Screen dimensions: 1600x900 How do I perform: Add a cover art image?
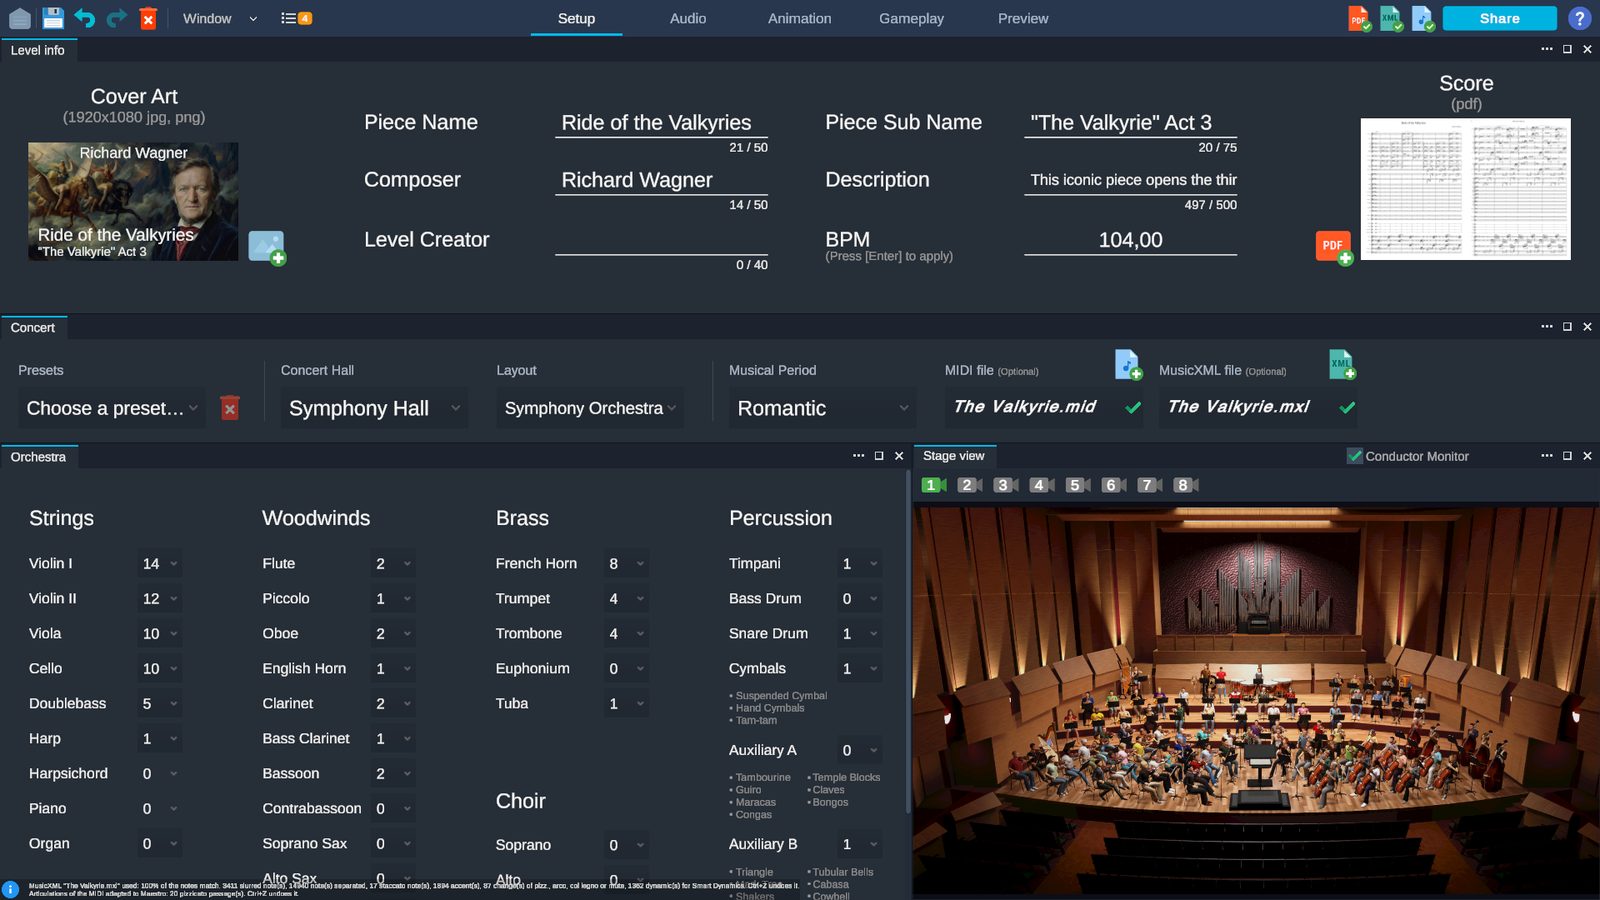tap(267, 247)
